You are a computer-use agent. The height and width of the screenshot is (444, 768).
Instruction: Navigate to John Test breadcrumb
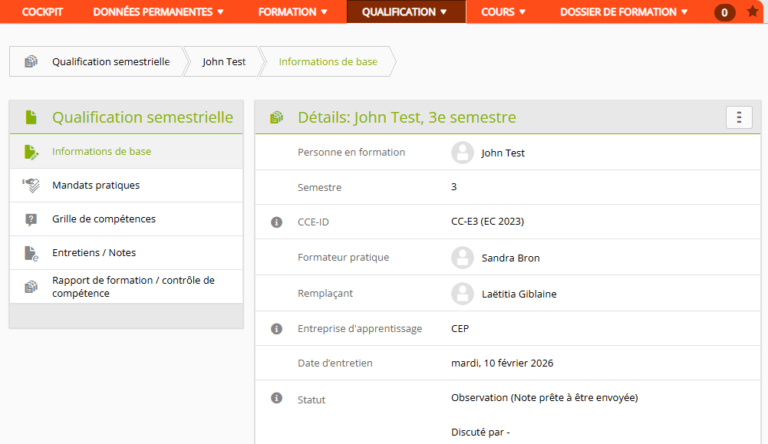pos(224,62)
